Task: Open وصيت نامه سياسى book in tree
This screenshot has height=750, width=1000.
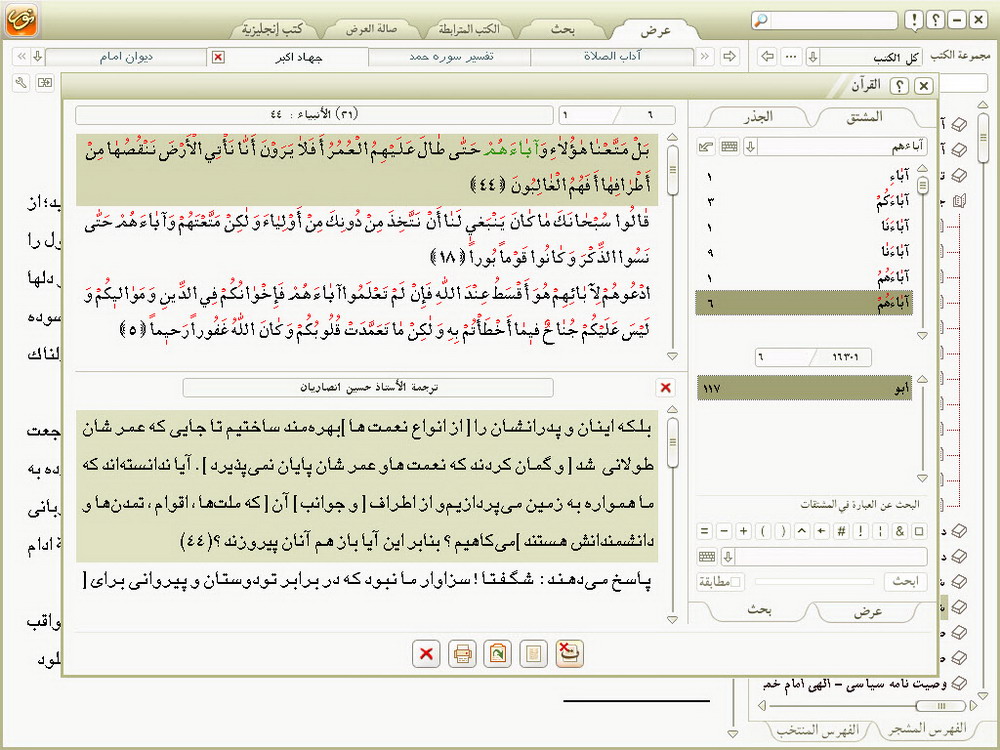Action: [855, 684]
